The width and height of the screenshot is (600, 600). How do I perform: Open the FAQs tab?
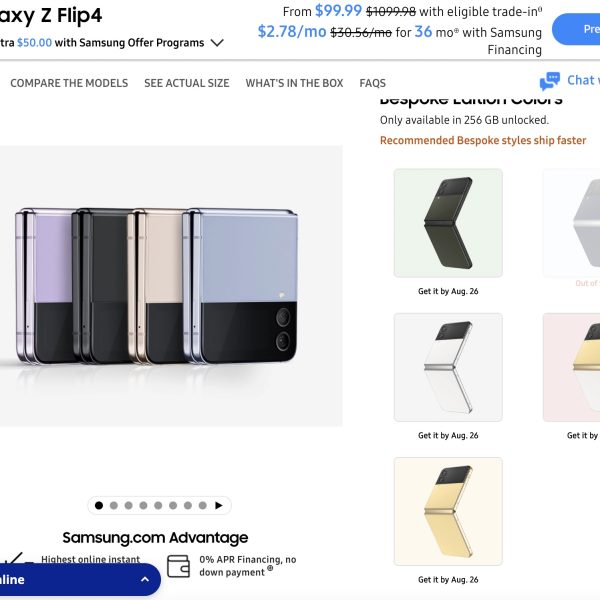[x=372, y=83]
